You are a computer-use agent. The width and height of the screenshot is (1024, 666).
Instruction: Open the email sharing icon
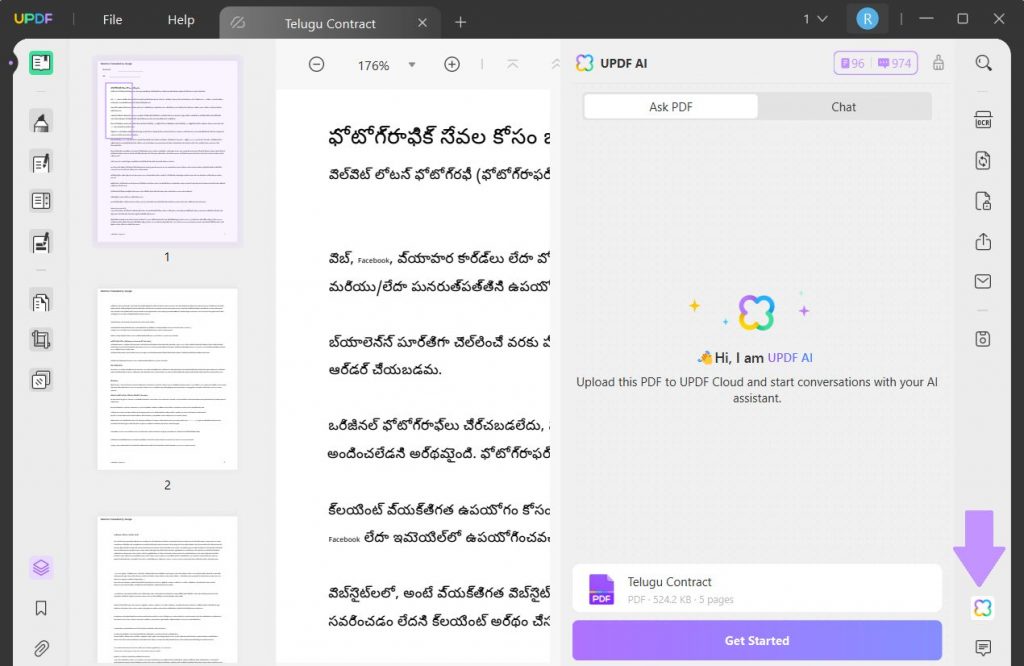click(x=983, y=281)
